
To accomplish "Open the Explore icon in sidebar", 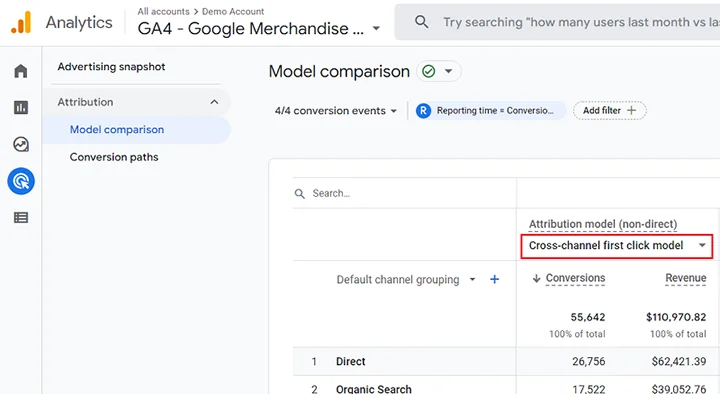I will 21,144.
